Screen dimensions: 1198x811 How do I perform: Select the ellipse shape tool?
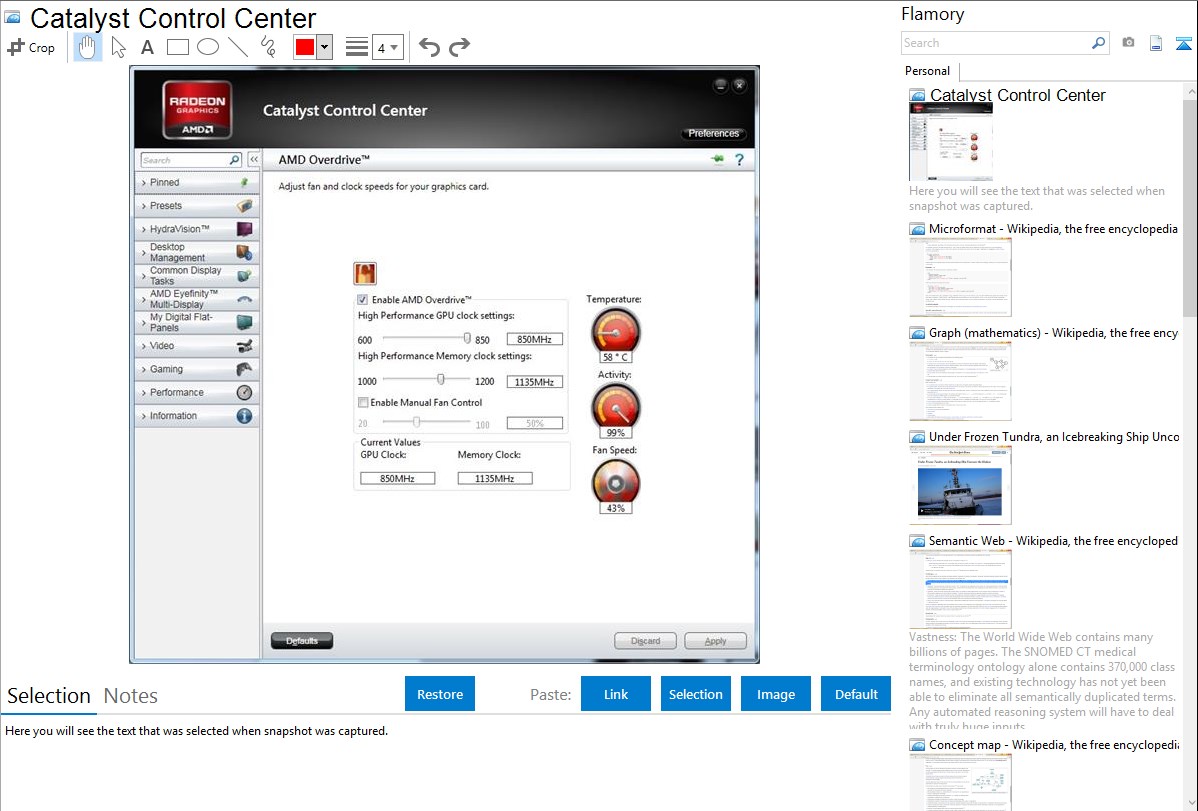(x=208, y=47)
